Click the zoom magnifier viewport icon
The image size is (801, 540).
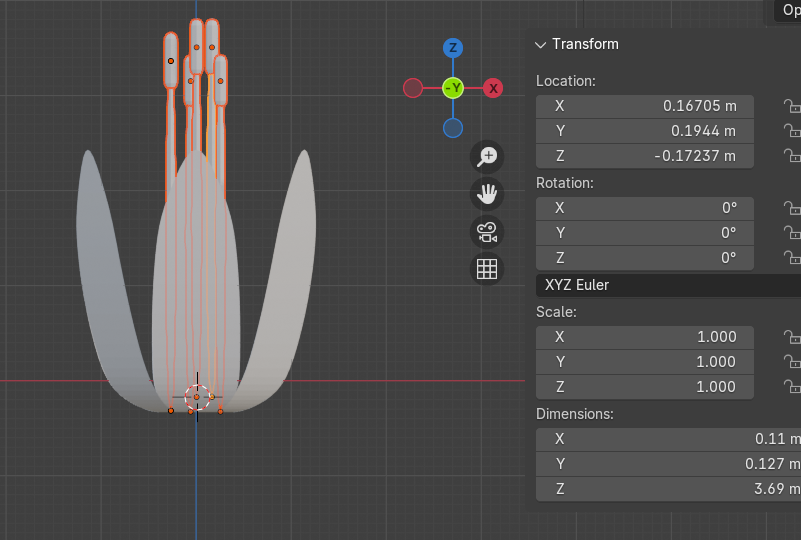pos(487,156)
